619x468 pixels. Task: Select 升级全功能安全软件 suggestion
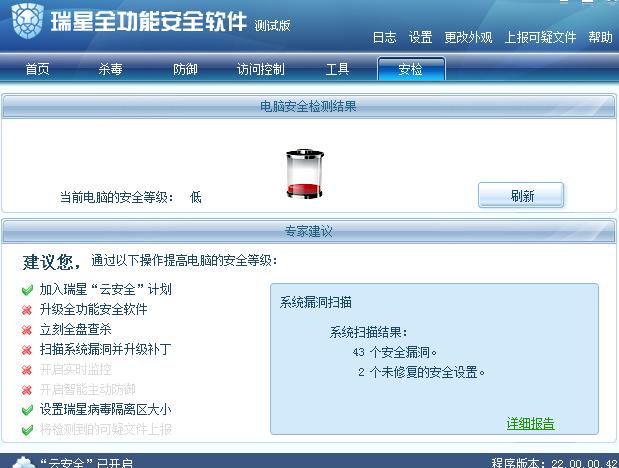pyautogui.click(x=94, y=309)
